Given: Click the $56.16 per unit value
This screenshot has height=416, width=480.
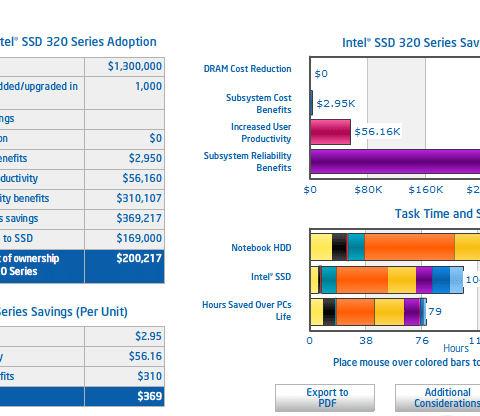Looking at the screenshot, I should coord(145,356).
